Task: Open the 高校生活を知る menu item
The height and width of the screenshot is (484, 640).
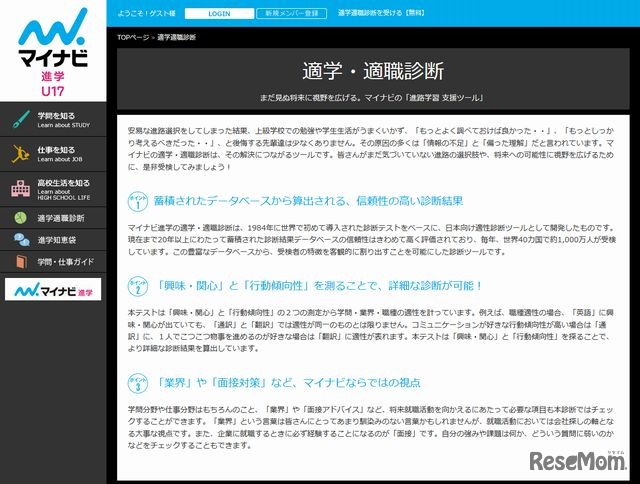Action: (x=53, y=189)
